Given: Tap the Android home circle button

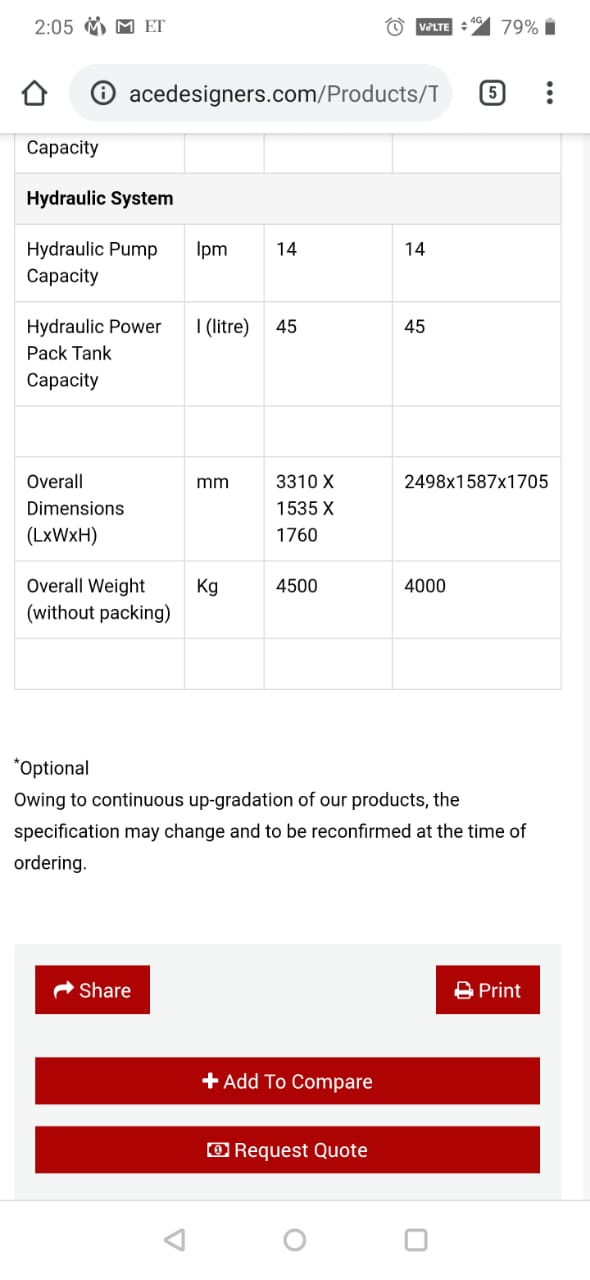Looking at the screenshot, I should (295, 1240).
